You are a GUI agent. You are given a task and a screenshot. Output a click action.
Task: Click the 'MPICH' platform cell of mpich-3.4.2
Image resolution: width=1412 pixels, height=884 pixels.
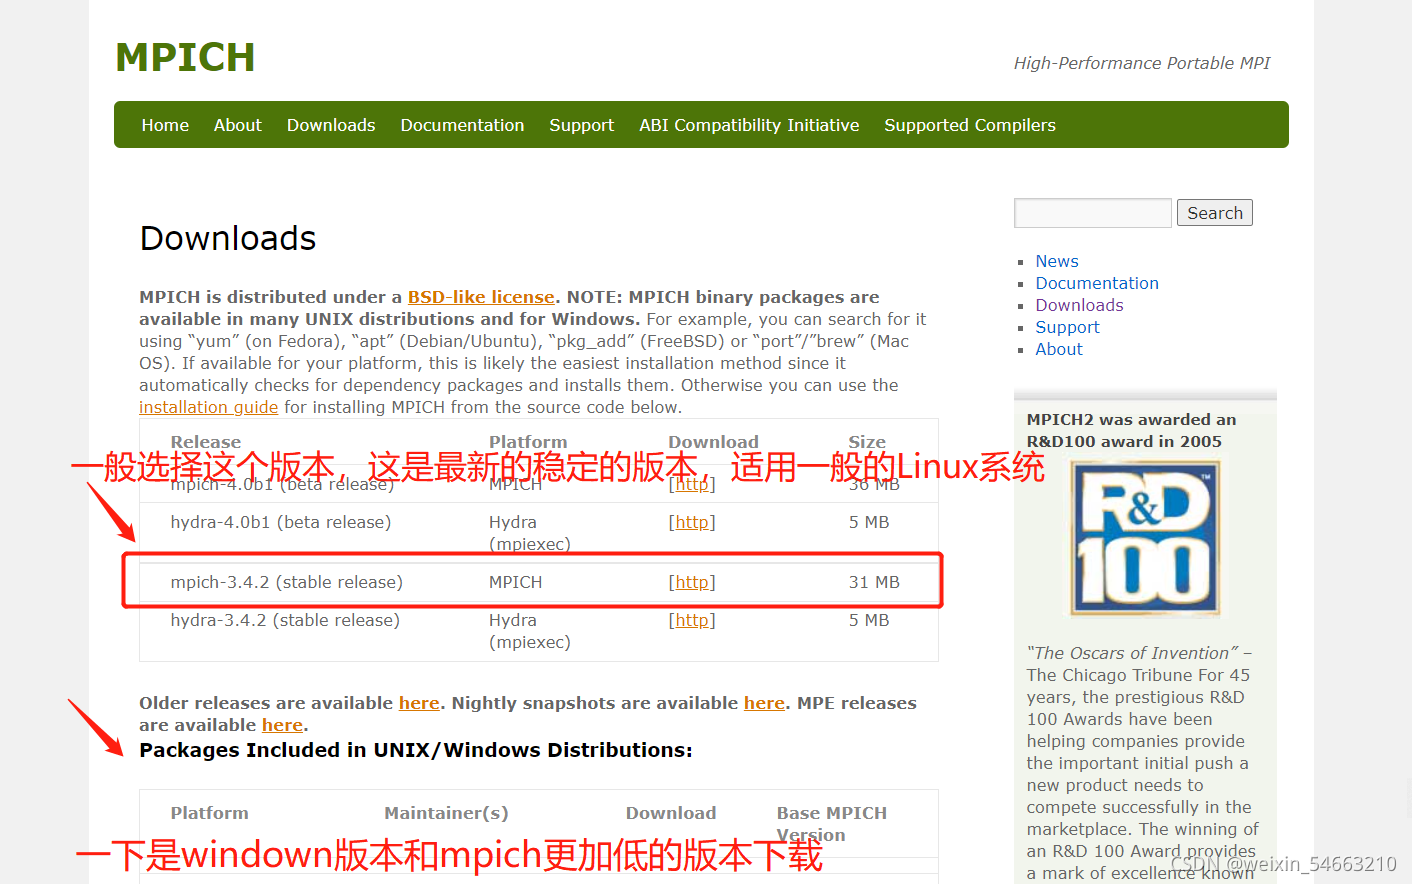[515, 582]
